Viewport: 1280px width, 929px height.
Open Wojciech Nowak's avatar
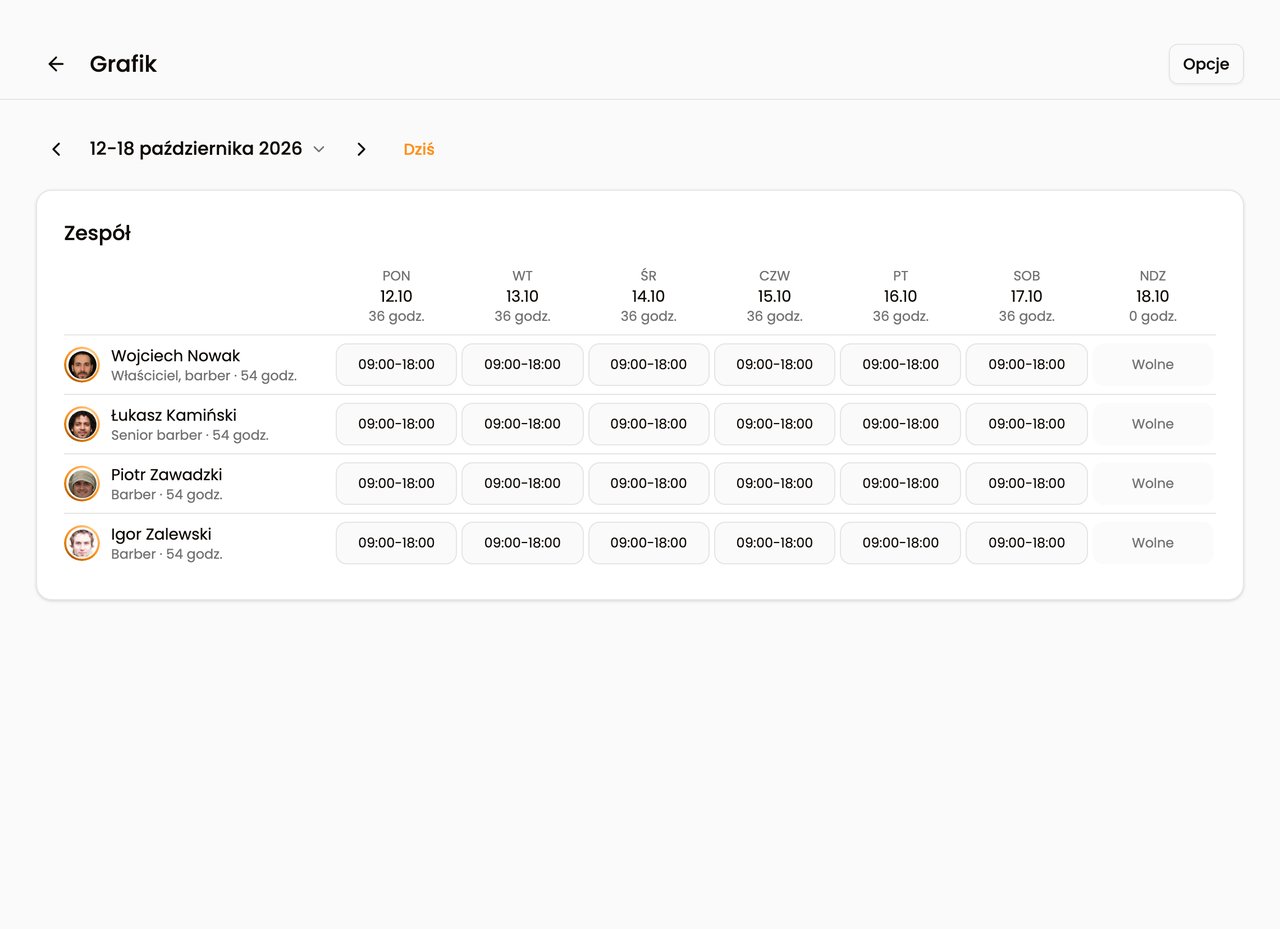[x=82, y=365]
